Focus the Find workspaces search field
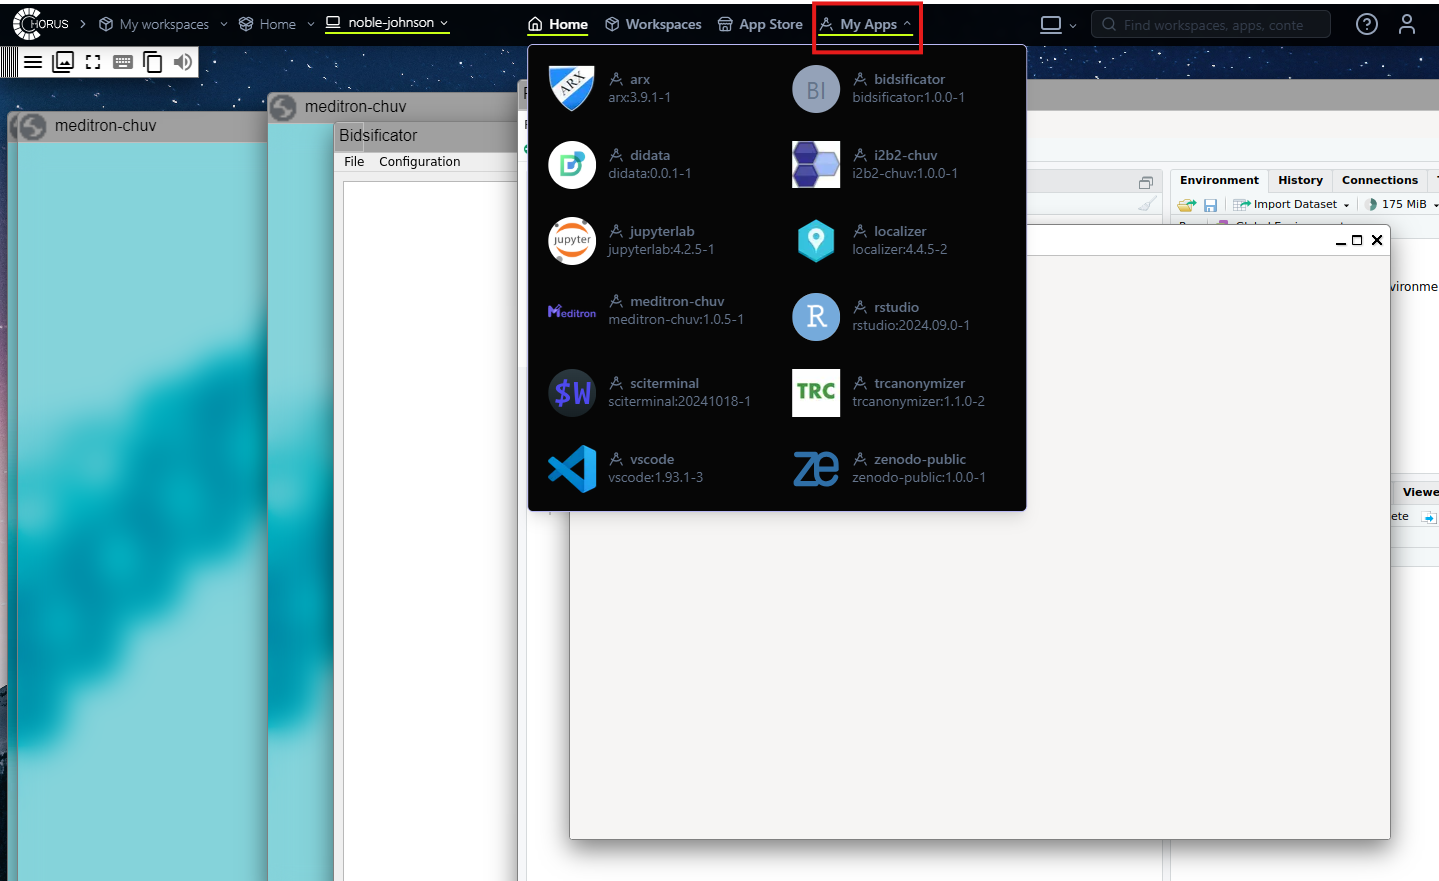The image size is (1439, 881). coord(1211,24)
